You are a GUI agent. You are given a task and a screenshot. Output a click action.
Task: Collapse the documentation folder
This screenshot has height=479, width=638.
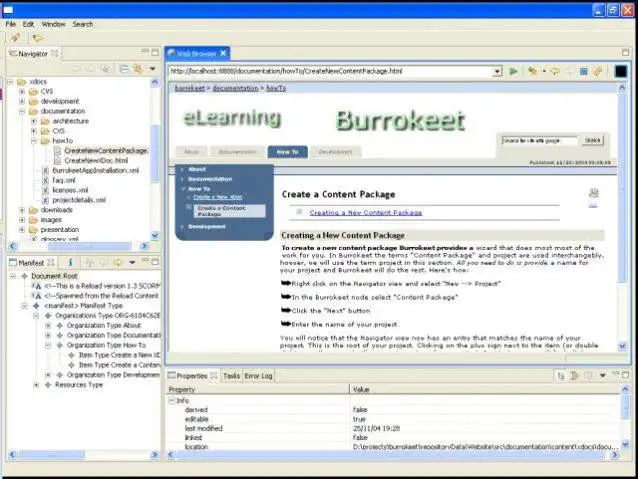pos(22,111)
